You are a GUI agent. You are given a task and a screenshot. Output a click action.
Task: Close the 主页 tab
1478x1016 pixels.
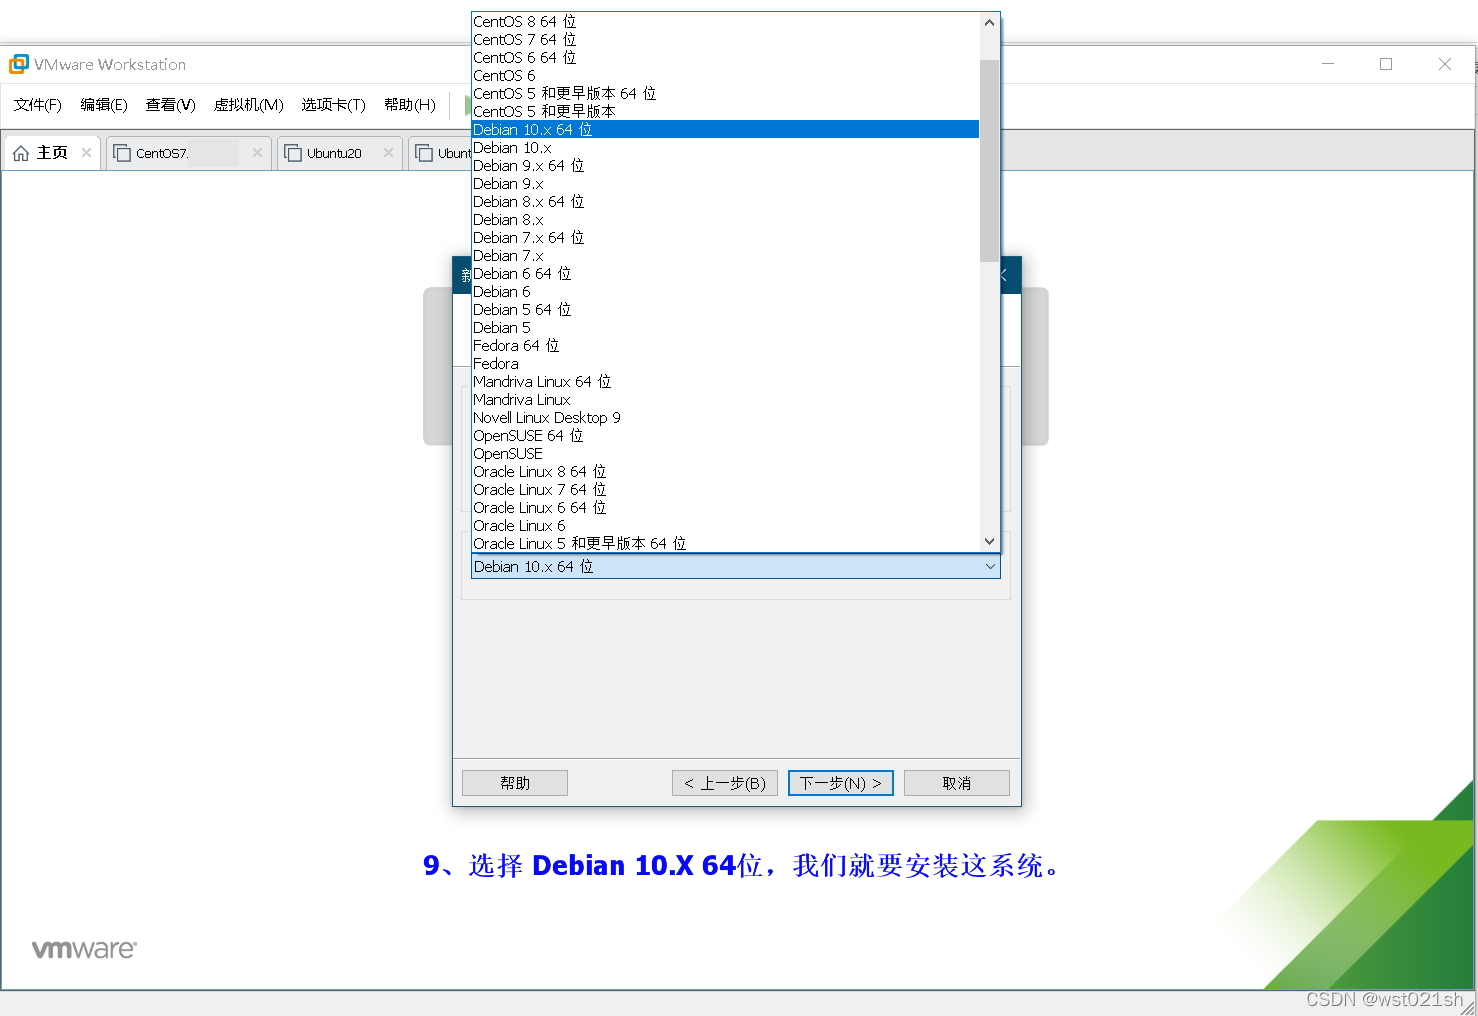[x=87, y=152]
